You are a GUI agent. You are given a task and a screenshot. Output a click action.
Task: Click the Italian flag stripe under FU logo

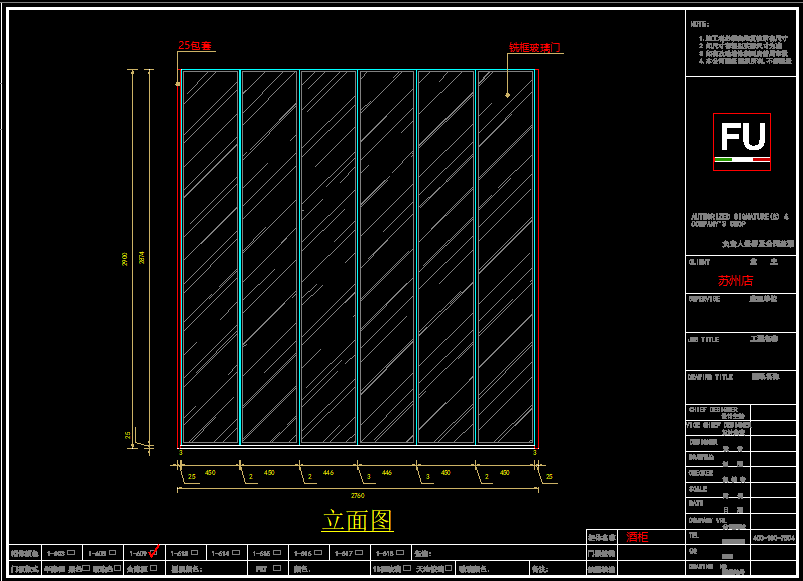tap(741, 159)
